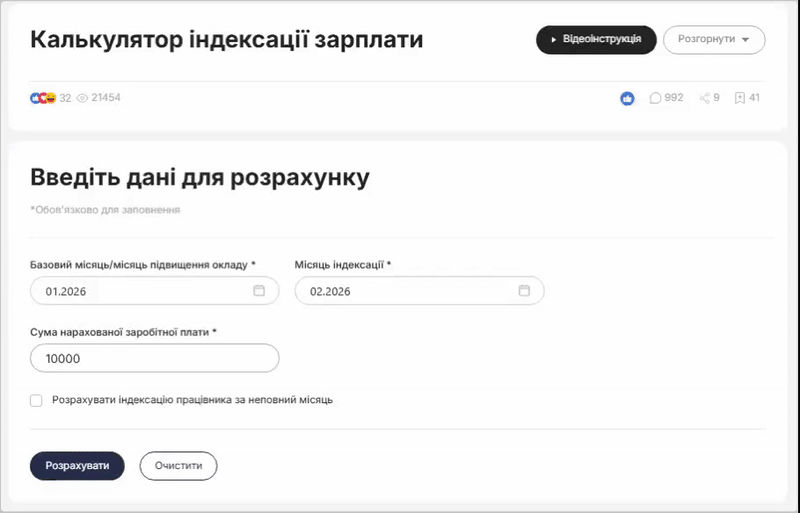Clear the form with the Очистити button

tap(178, 466)
